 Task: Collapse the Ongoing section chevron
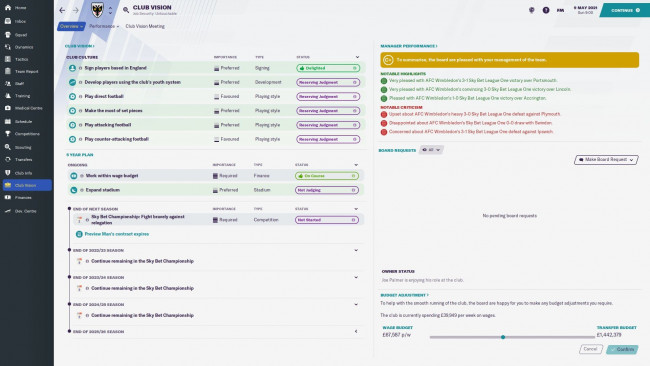coord(356,165)
